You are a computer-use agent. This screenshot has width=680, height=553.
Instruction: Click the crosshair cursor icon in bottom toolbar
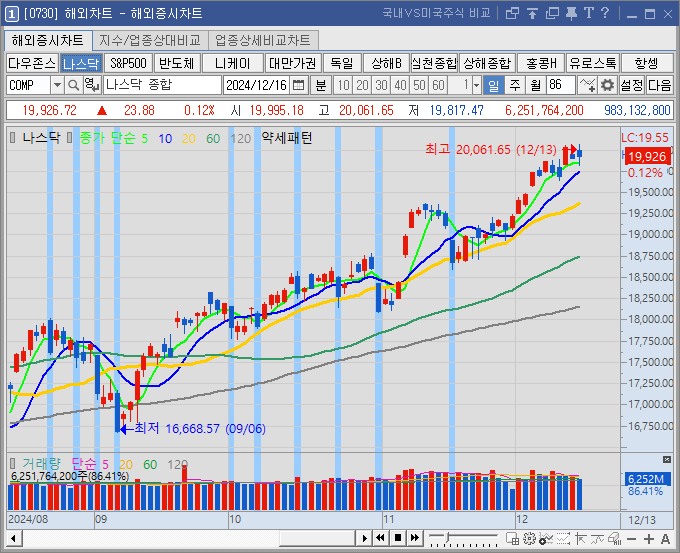581,539
